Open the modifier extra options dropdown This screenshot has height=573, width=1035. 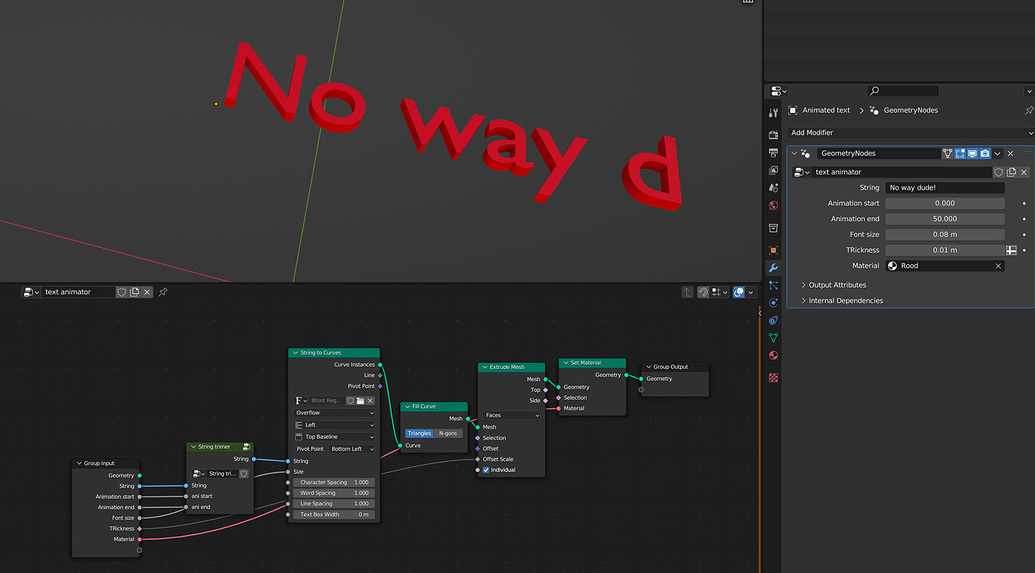point(997,153)
